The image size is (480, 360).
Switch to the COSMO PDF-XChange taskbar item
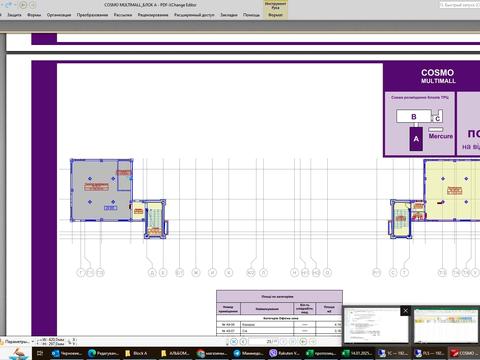(464, 353)
